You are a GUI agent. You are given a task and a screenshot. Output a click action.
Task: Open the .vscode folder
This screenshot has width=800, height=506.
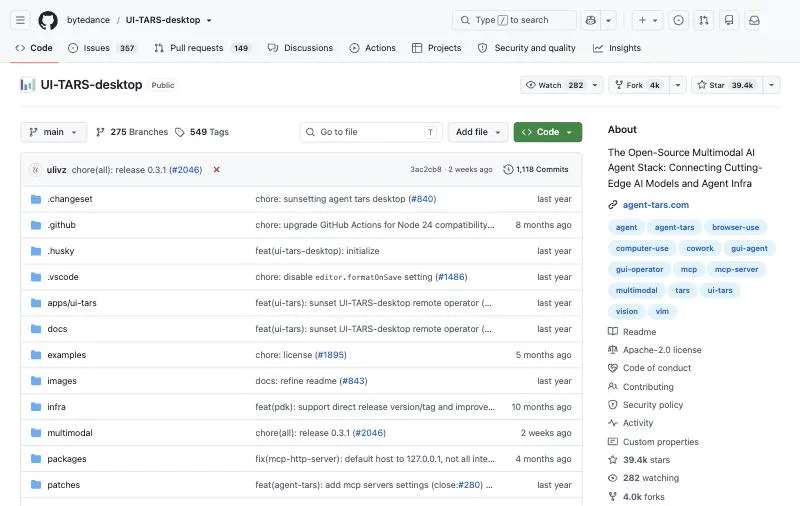[x=63, y=277]
